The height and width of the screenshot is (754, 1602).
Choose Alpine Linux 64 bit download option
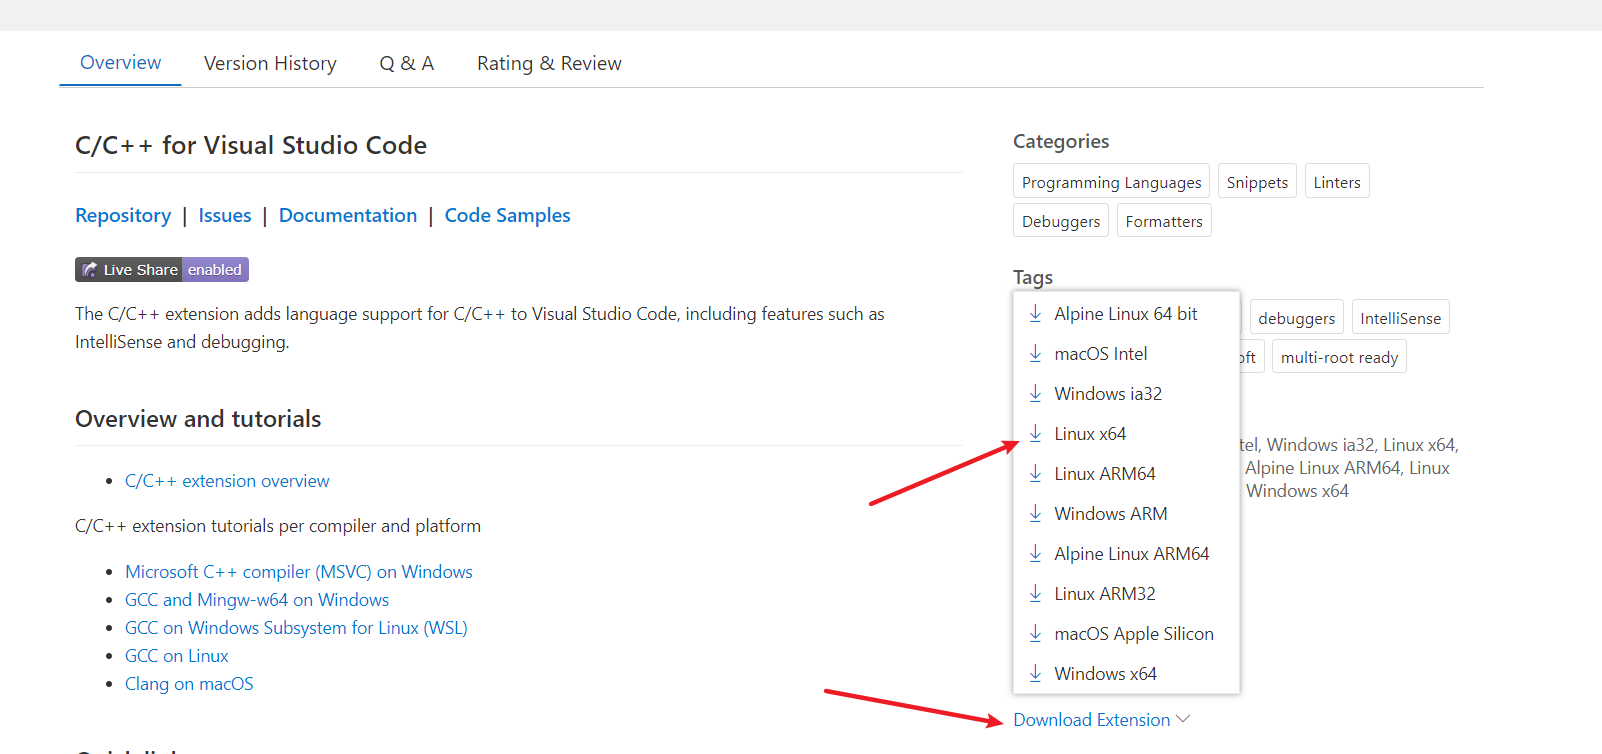coord(1126,314)
